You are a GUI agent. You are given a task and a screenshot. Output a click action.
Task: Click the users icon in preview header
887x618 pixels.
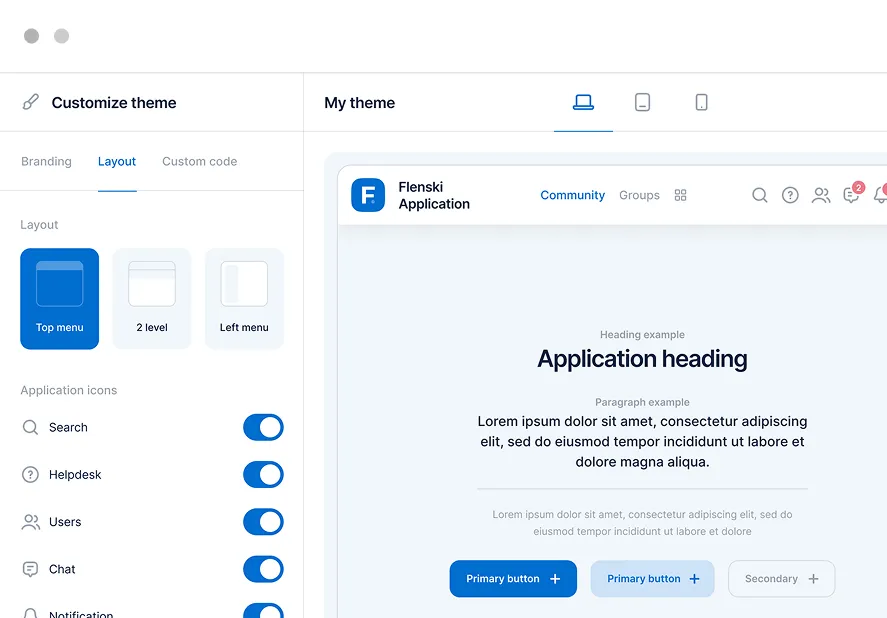click(x=821, y=195)
